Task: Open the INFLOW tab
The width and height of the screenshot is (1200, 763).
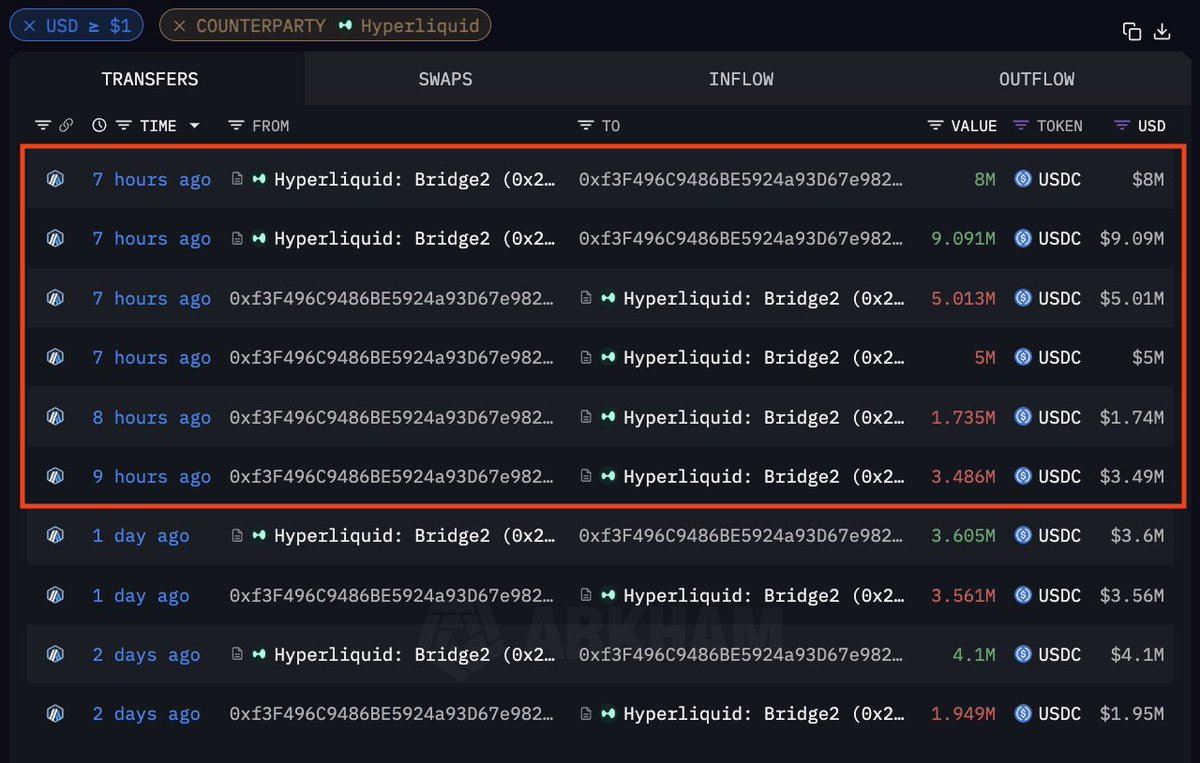Action: point(741,79)
